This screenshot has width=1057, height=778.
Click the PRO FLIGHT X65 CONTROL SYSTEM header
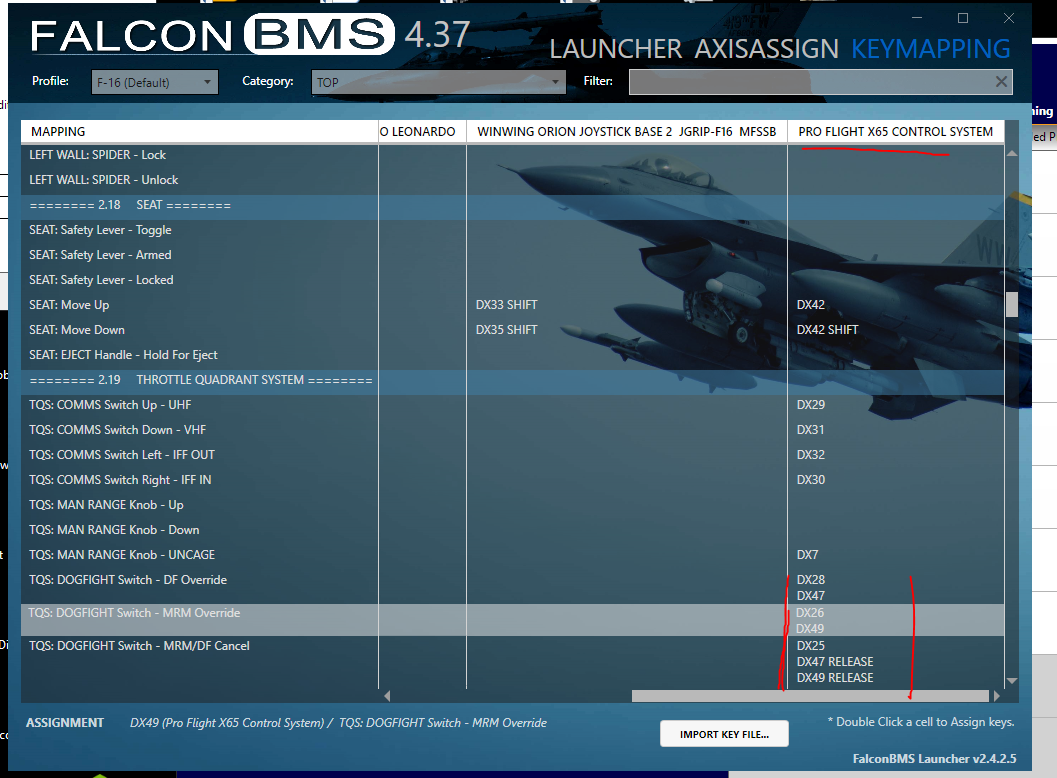[x=896, y=131]
